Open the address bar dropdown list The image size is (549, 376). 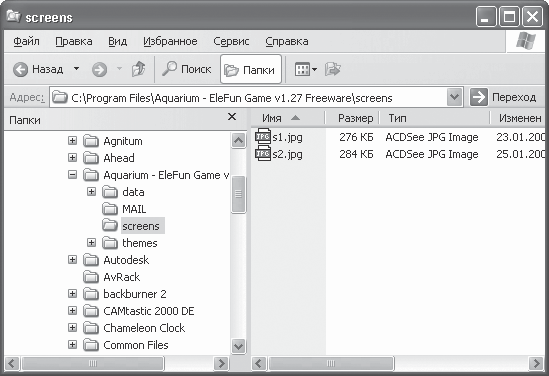(454, 97)
